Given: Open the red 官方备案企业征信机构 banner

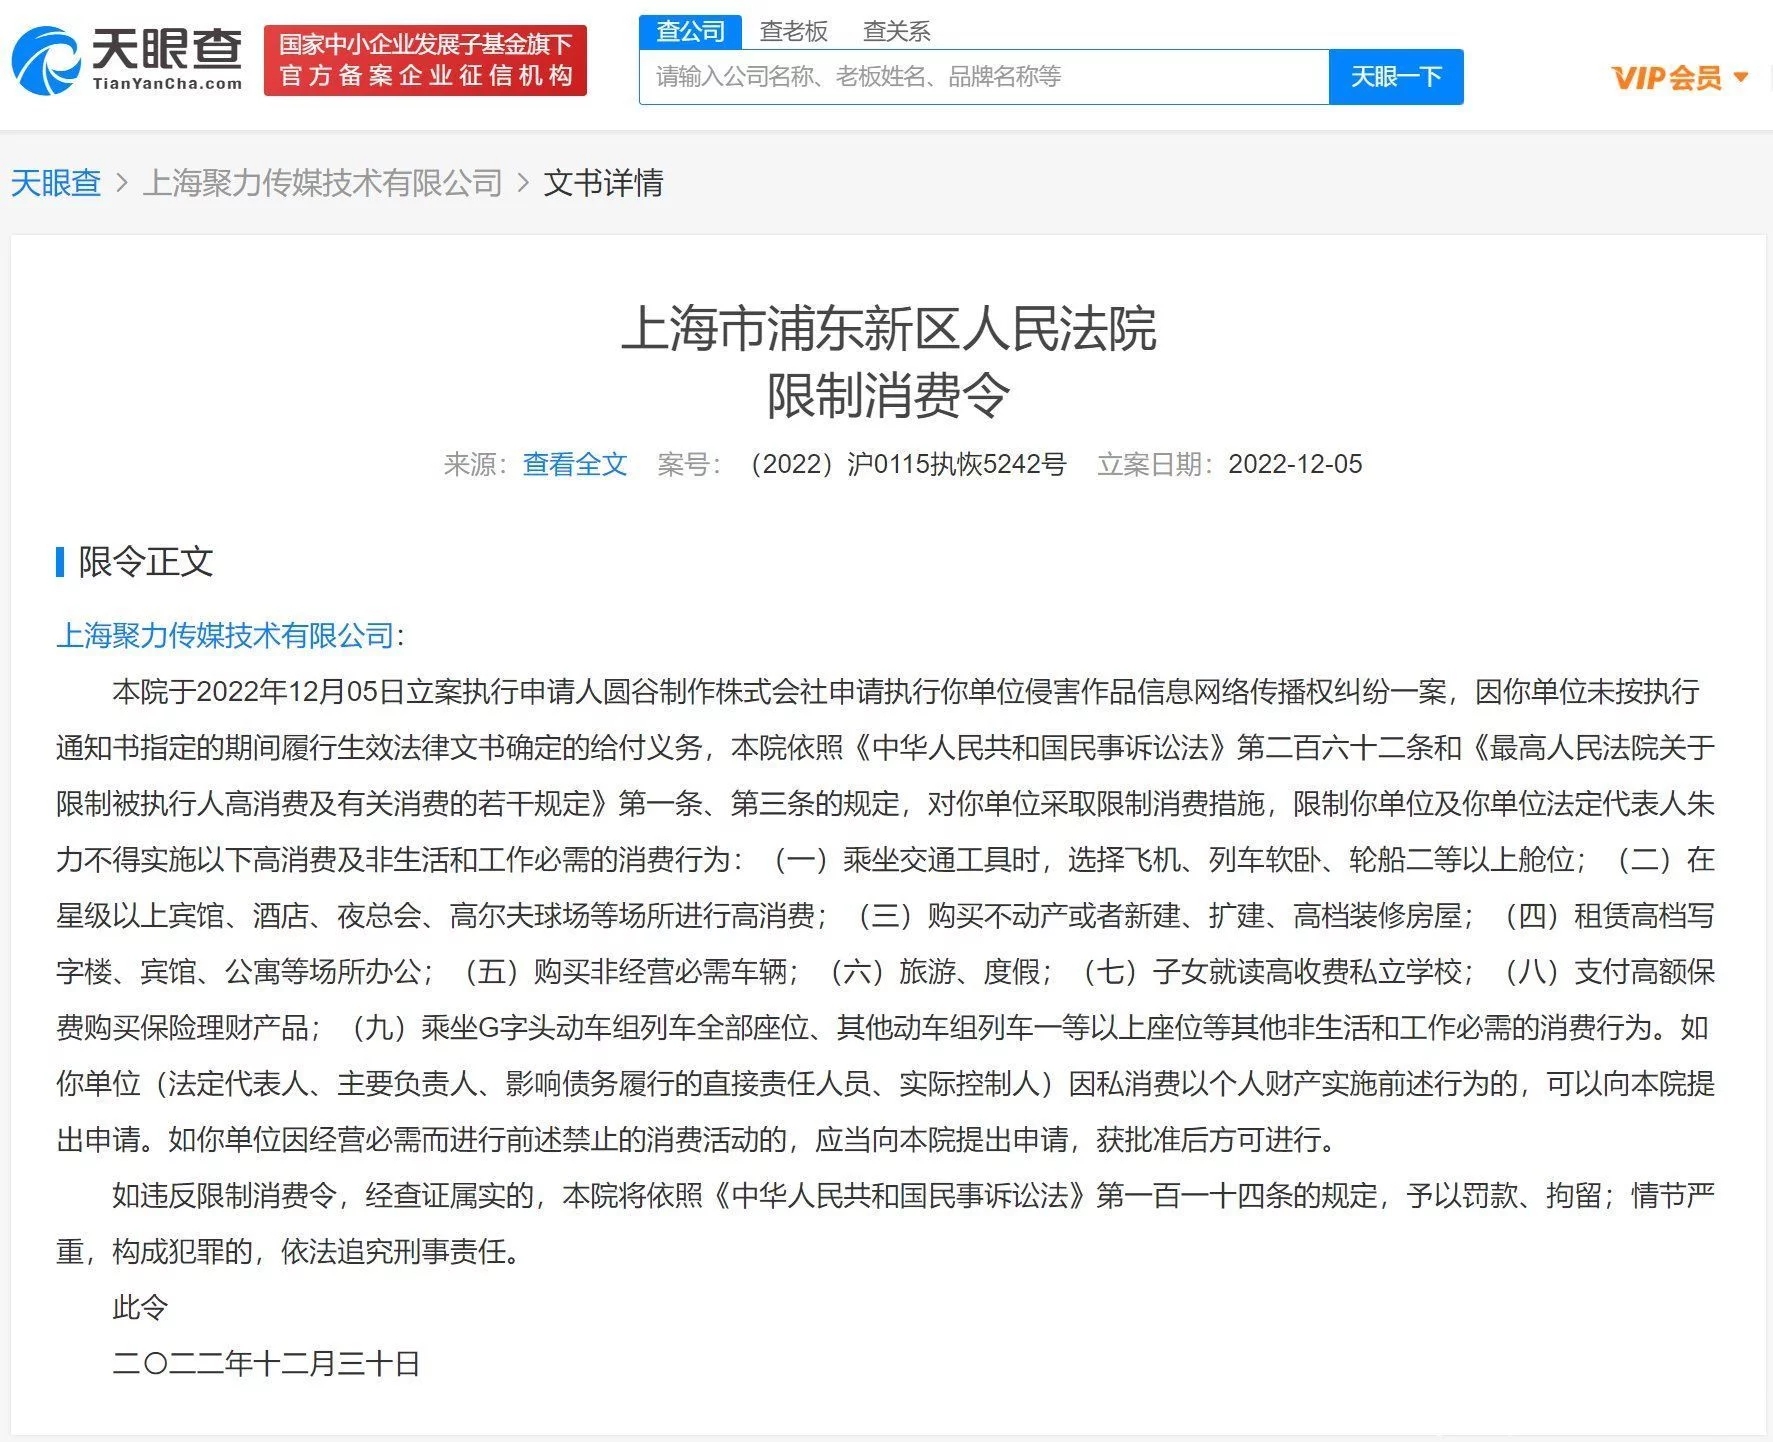Looking at the screenshot, I should (425, 61).
